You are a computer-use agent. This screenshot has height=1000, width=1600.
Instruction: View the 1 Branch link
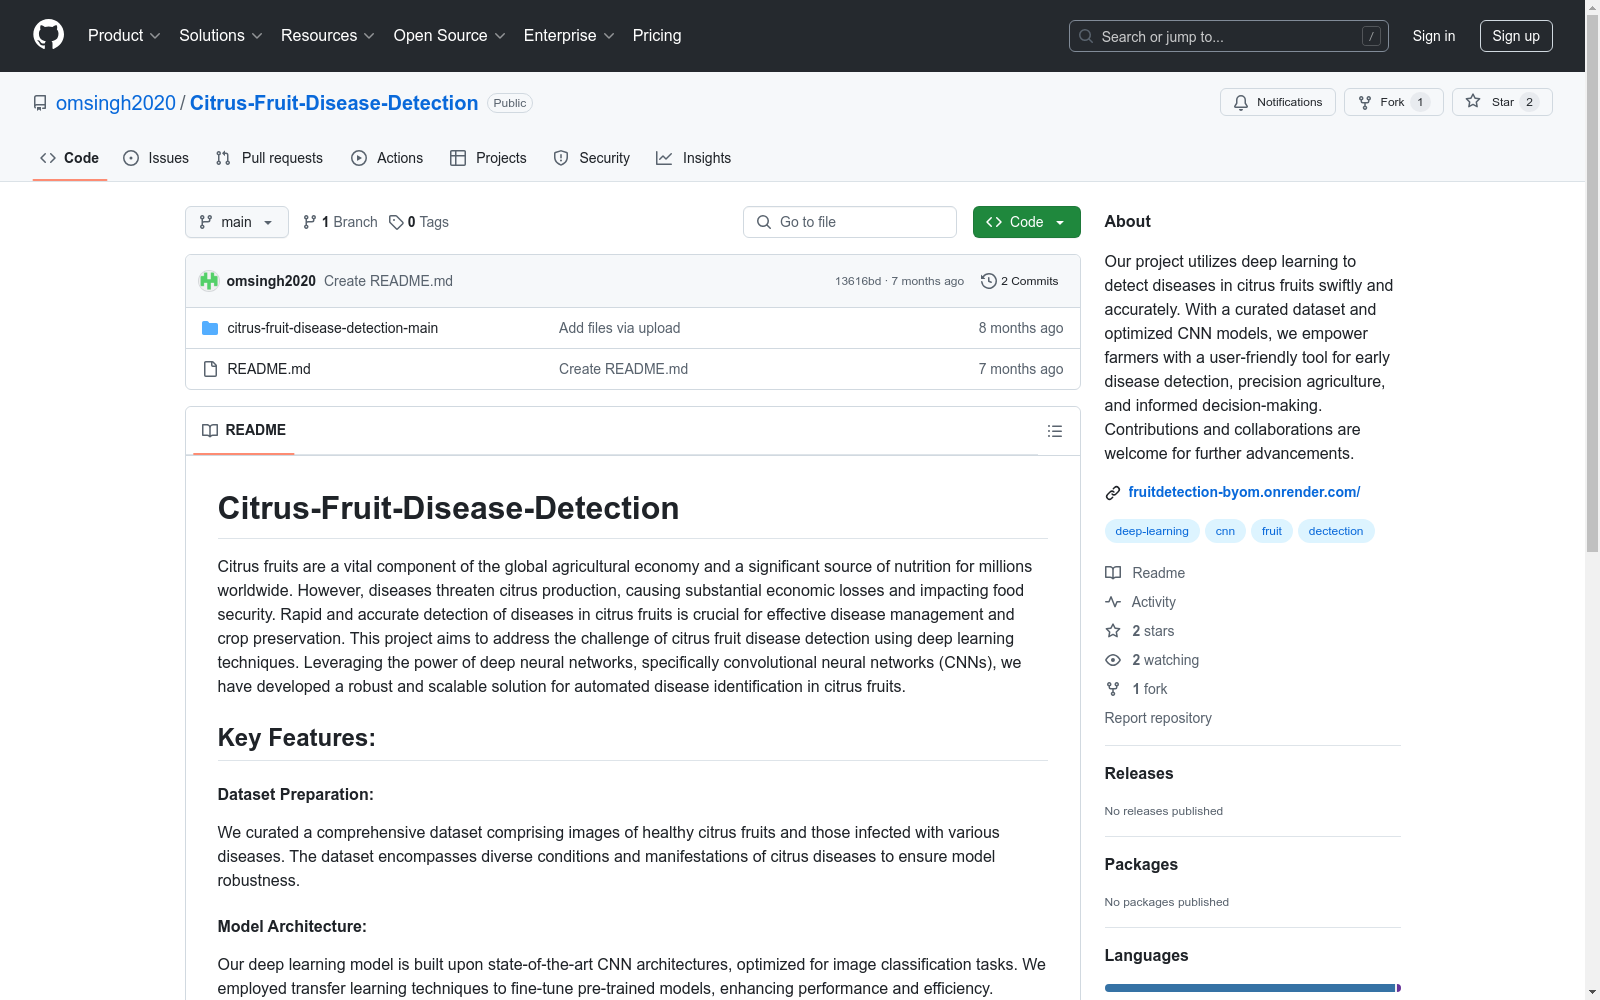point(340,222)
